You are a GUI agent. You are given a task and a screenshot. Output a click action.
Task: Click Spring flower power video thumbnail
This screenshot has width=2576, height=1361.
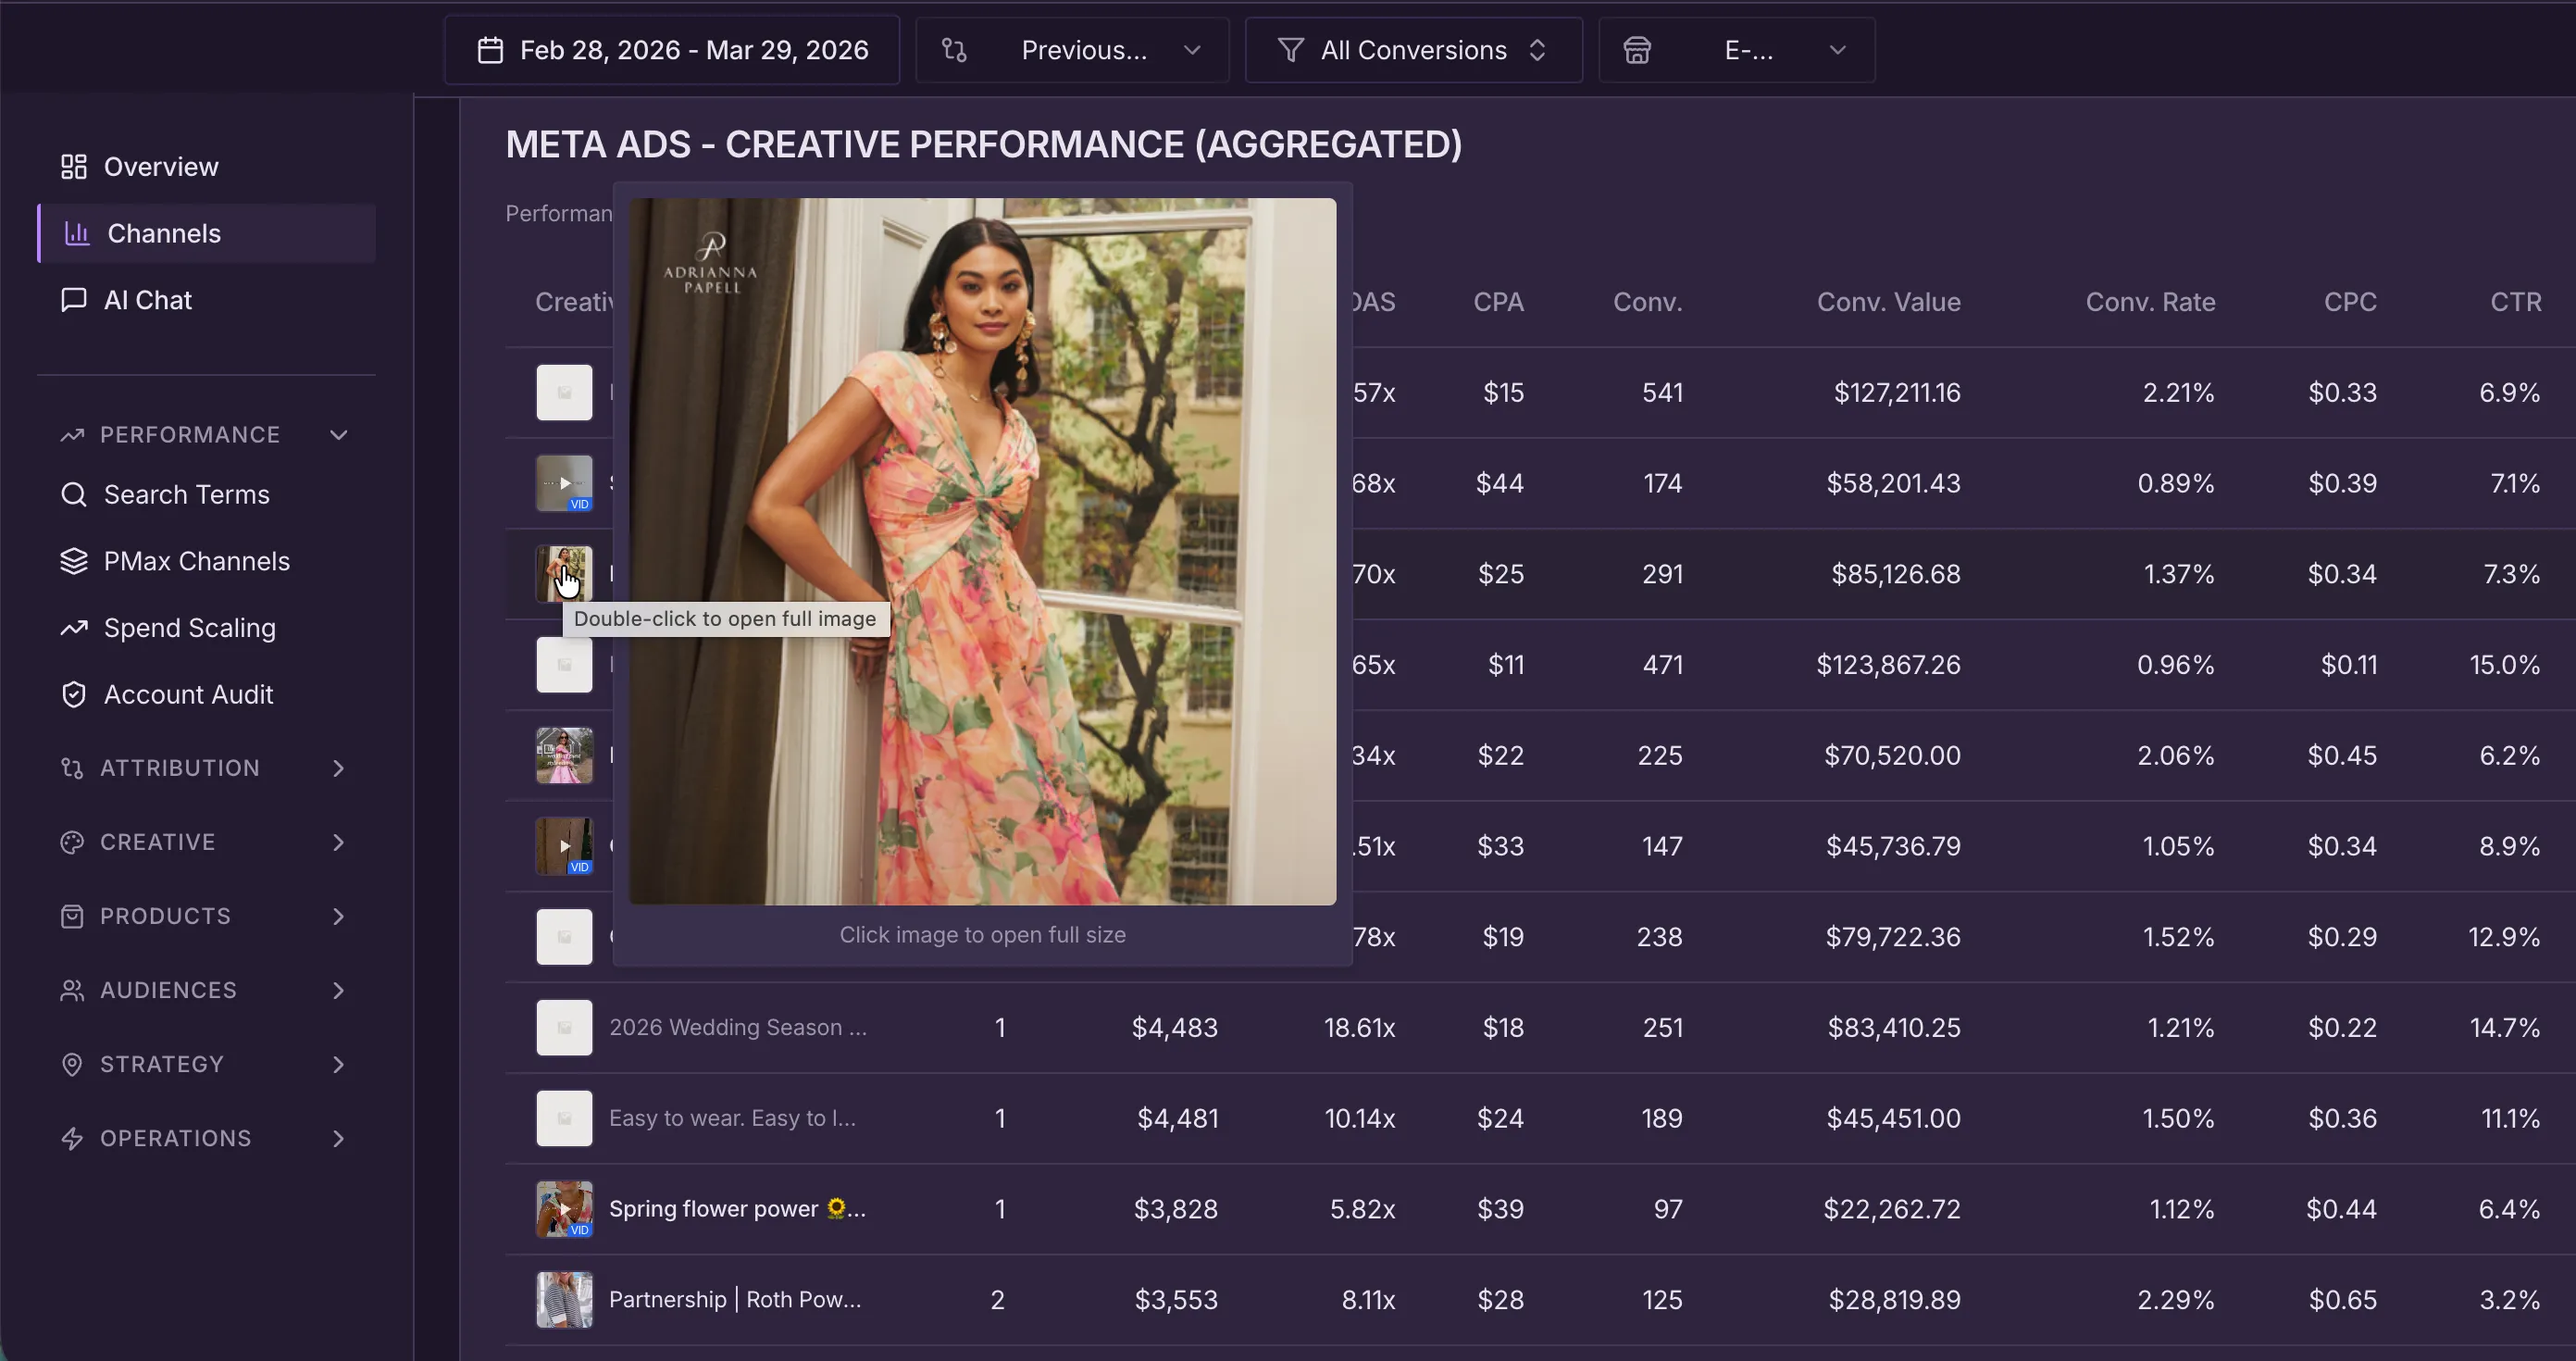[x=564, y=1209]
